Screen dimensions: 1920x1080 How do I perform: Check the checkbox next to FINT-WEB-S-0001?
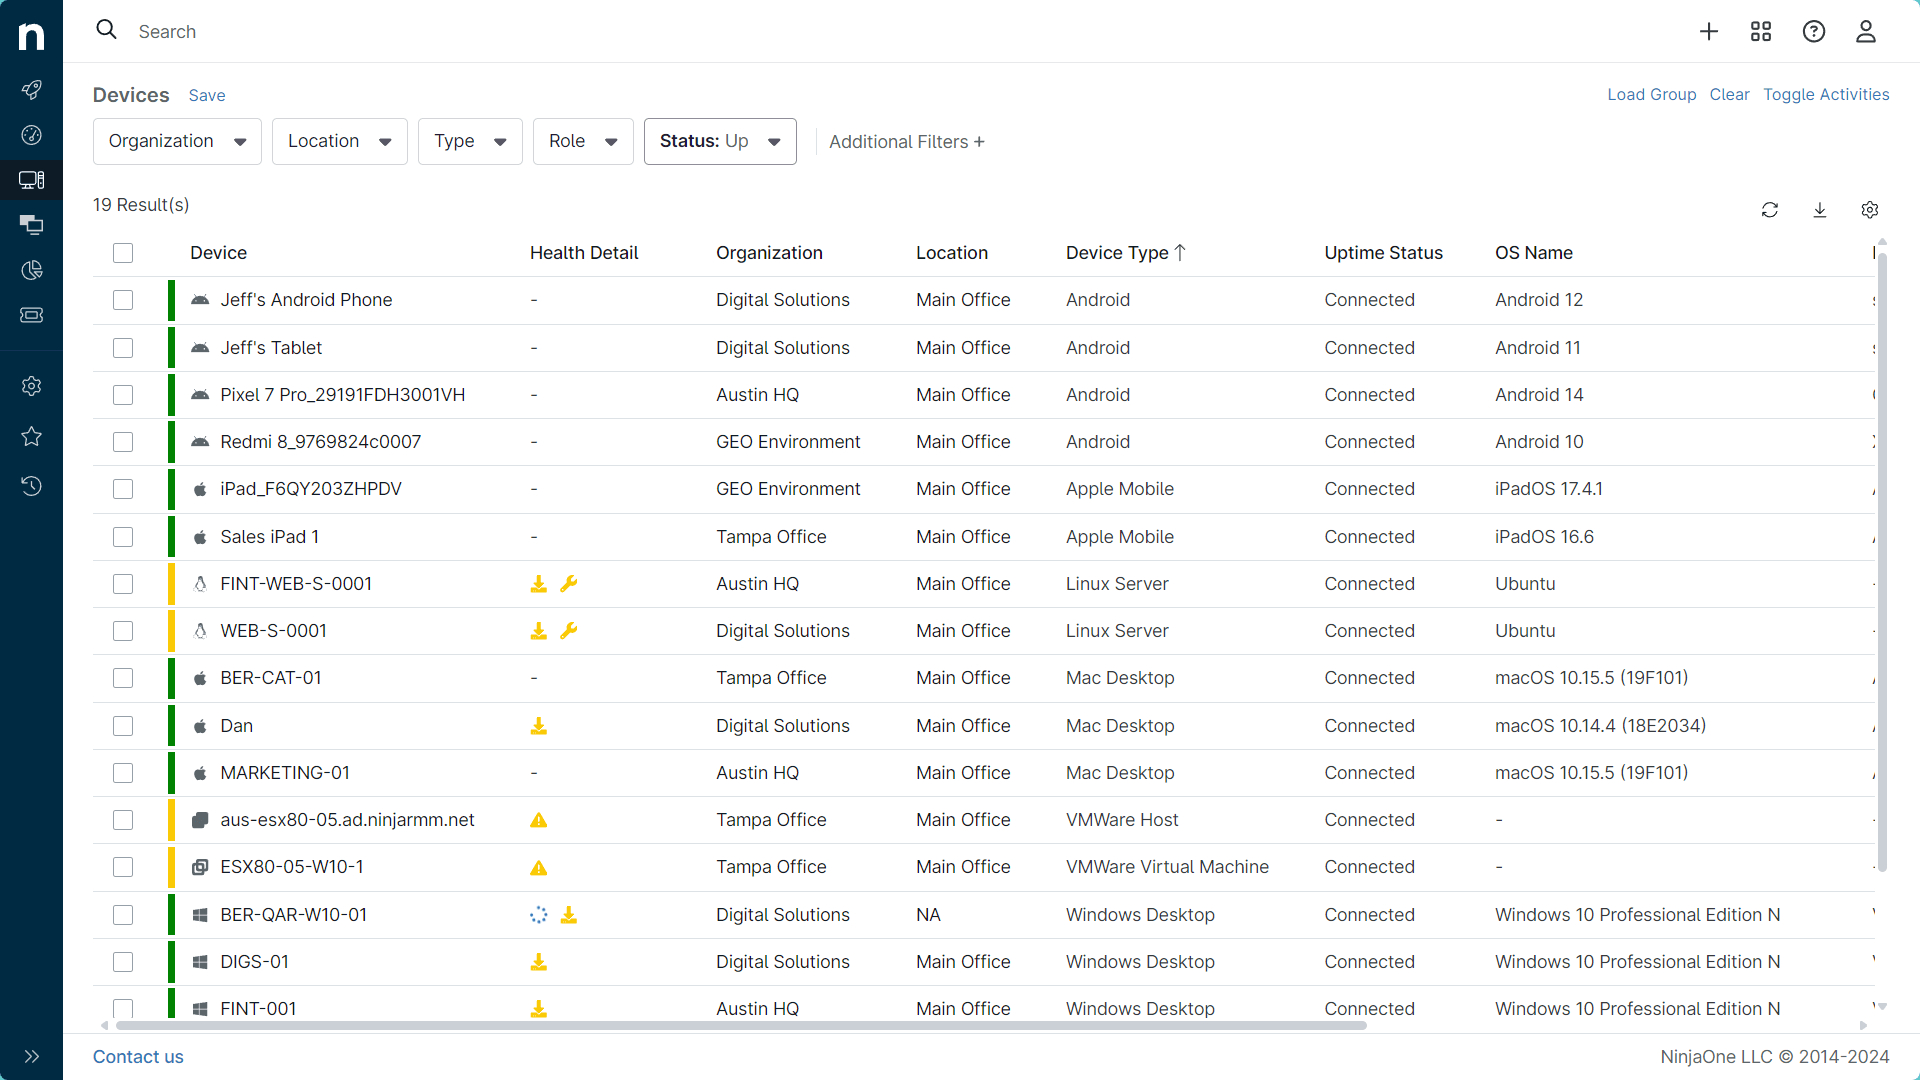coord(122,584)
